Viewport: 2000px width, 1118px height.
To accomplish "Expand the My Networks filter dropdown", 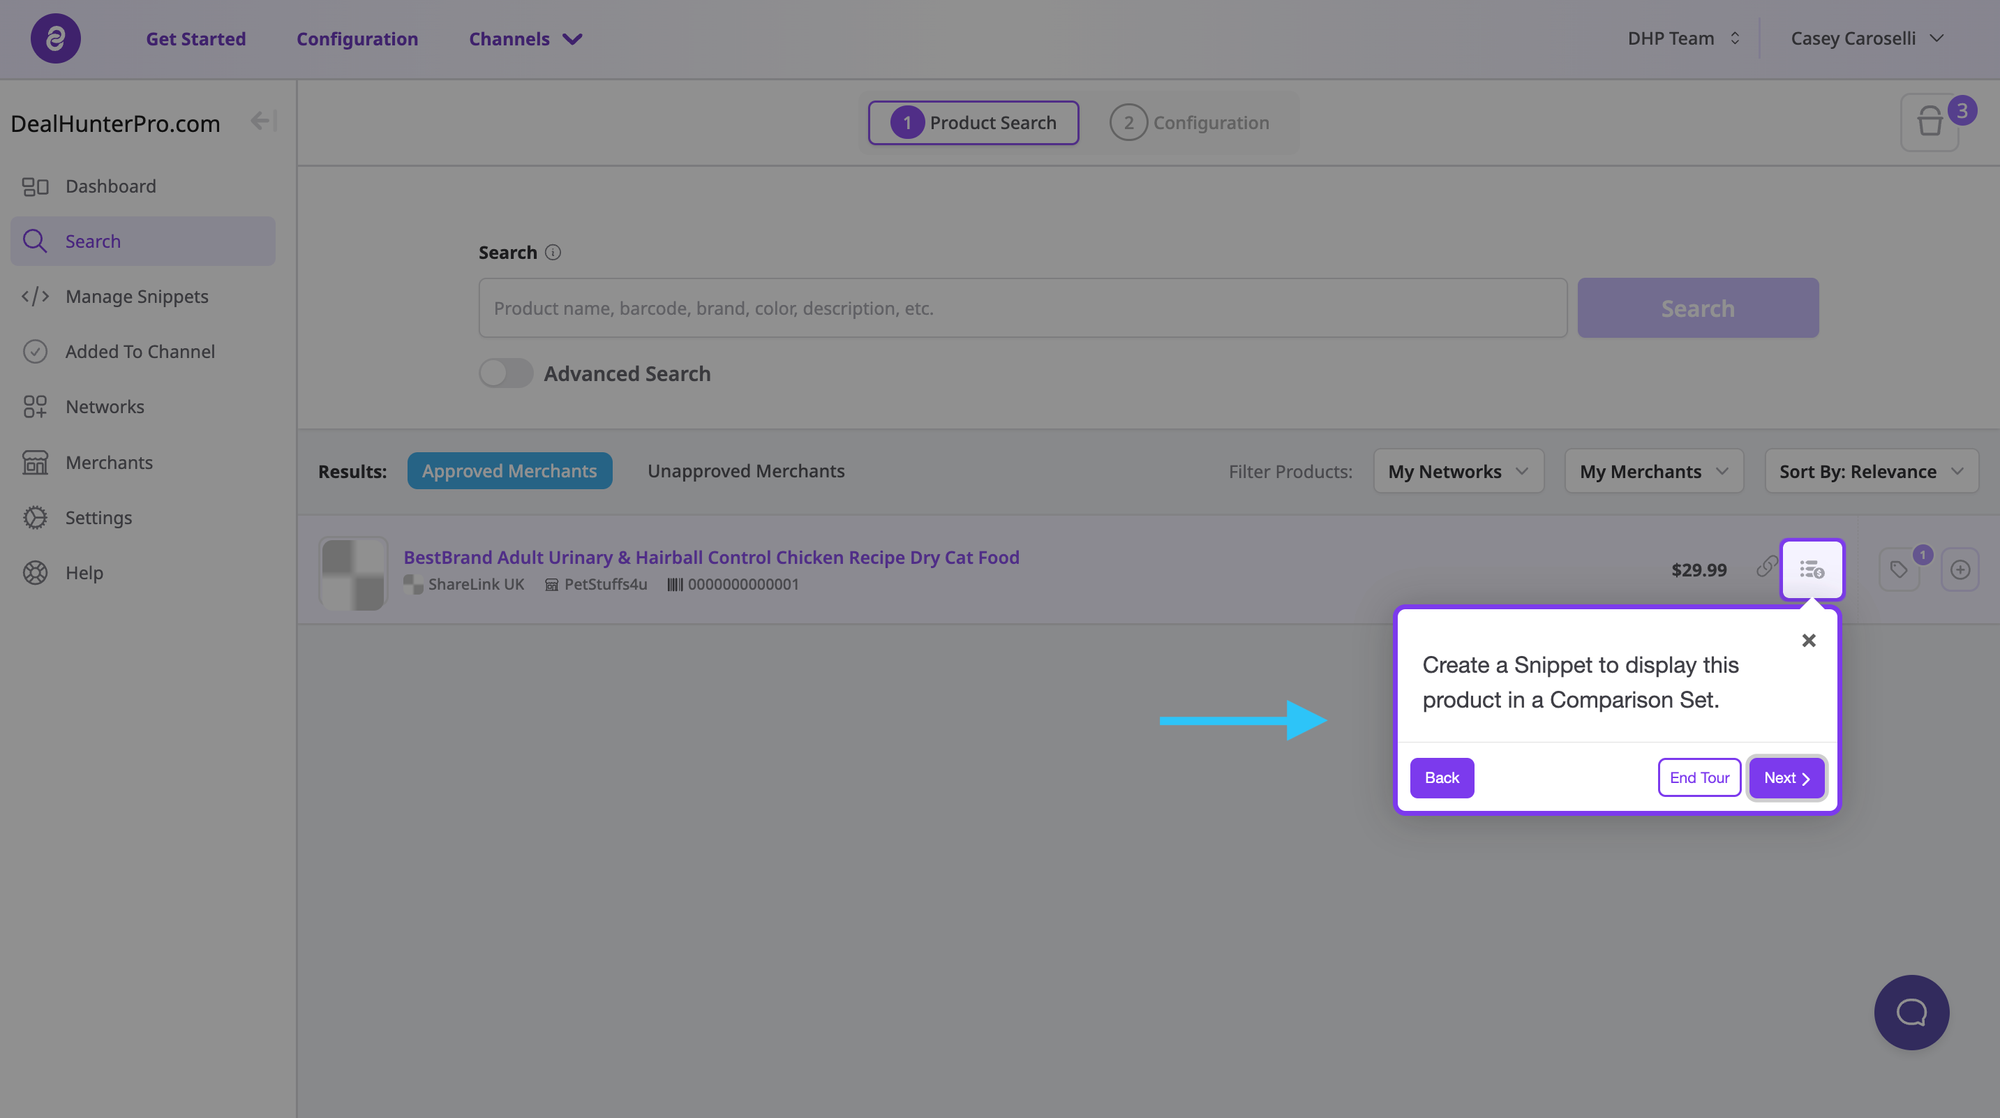I will pos(1458,471).
